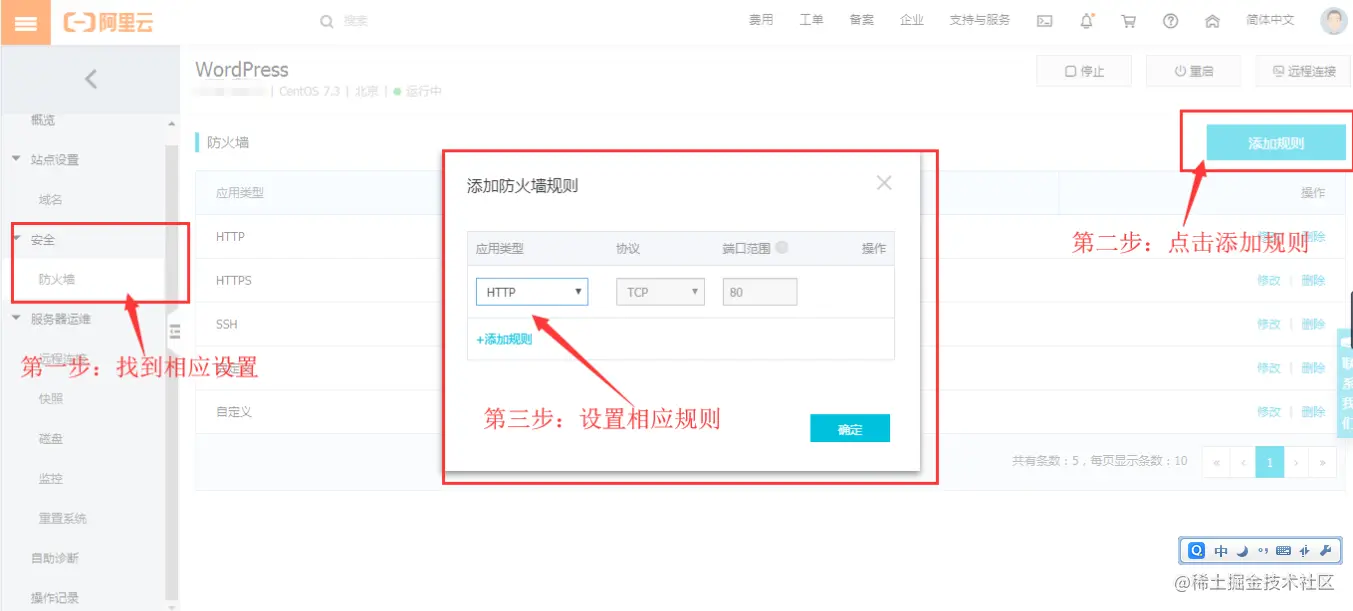The height and width of the screenshot is (611, 1353).
Task: Click IME skin/tools icon
Action: point(1305,551)
